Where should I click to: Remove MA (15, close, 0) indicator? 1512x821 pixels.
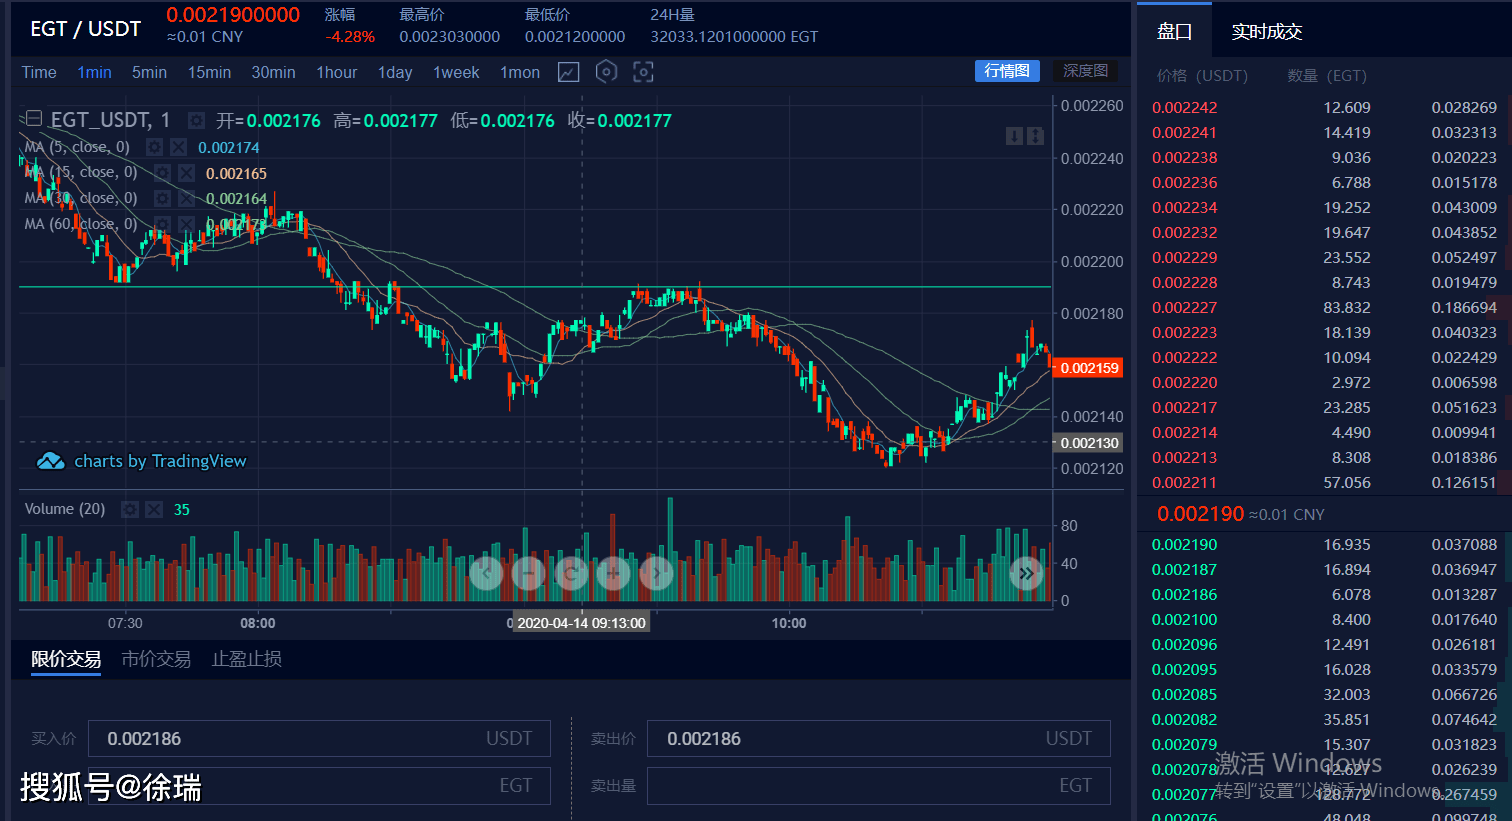[186, 173]
